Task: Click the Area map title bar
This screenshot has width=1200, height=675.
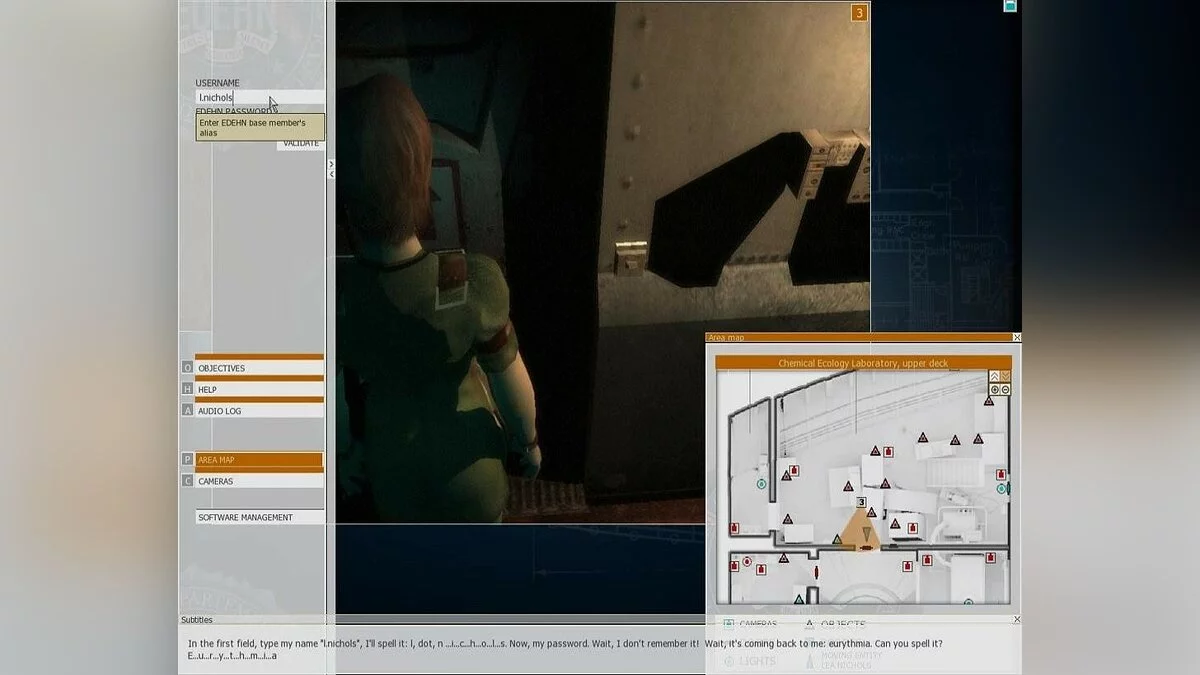Action: [x=858, y=338]
